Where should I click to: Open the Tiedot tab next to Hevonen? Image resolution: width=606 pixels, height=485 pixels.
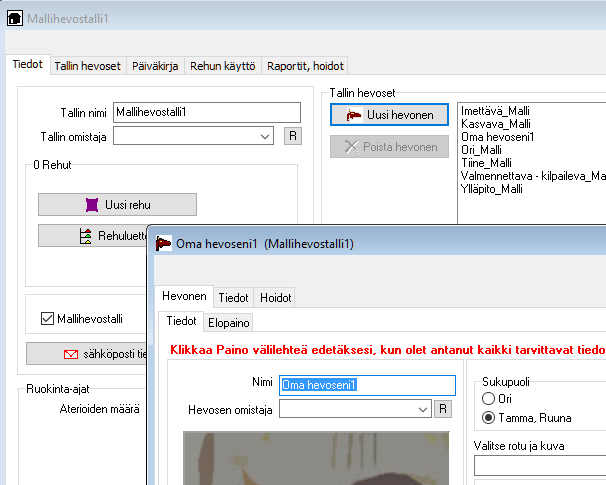(233, 298)
